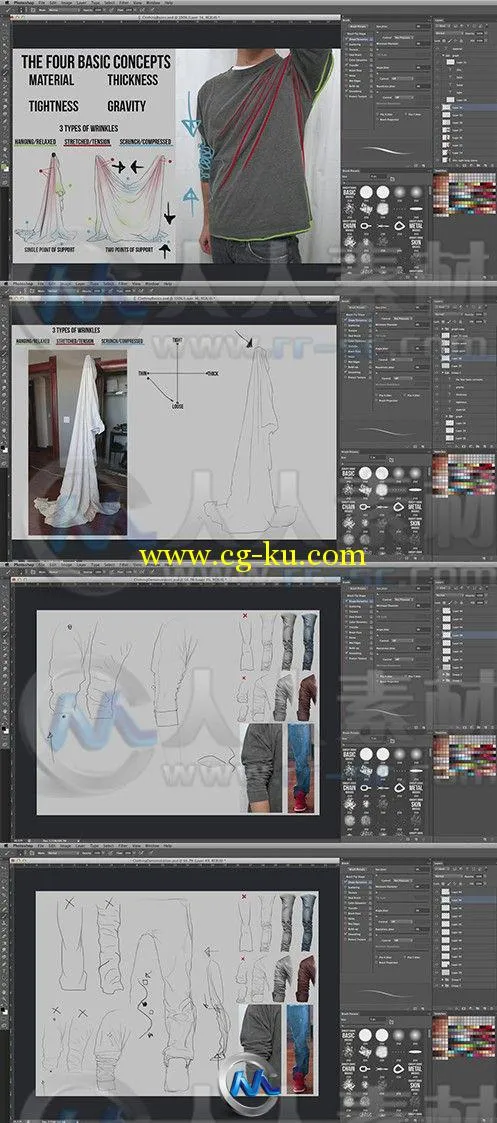Choose CHAIN brush set thumbnail, Four Basic Concepts window
This screenshot has height=1123, width=497.
pyautogui.click(x=349, y=226)
